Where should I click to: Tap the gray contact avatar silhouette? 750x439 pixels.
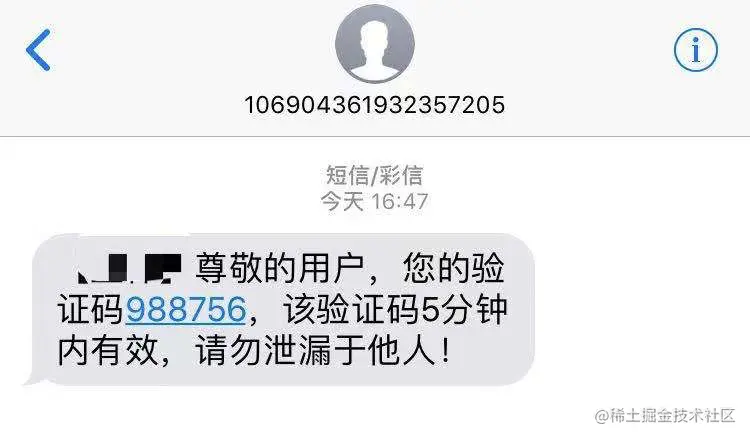coord(375,44)
